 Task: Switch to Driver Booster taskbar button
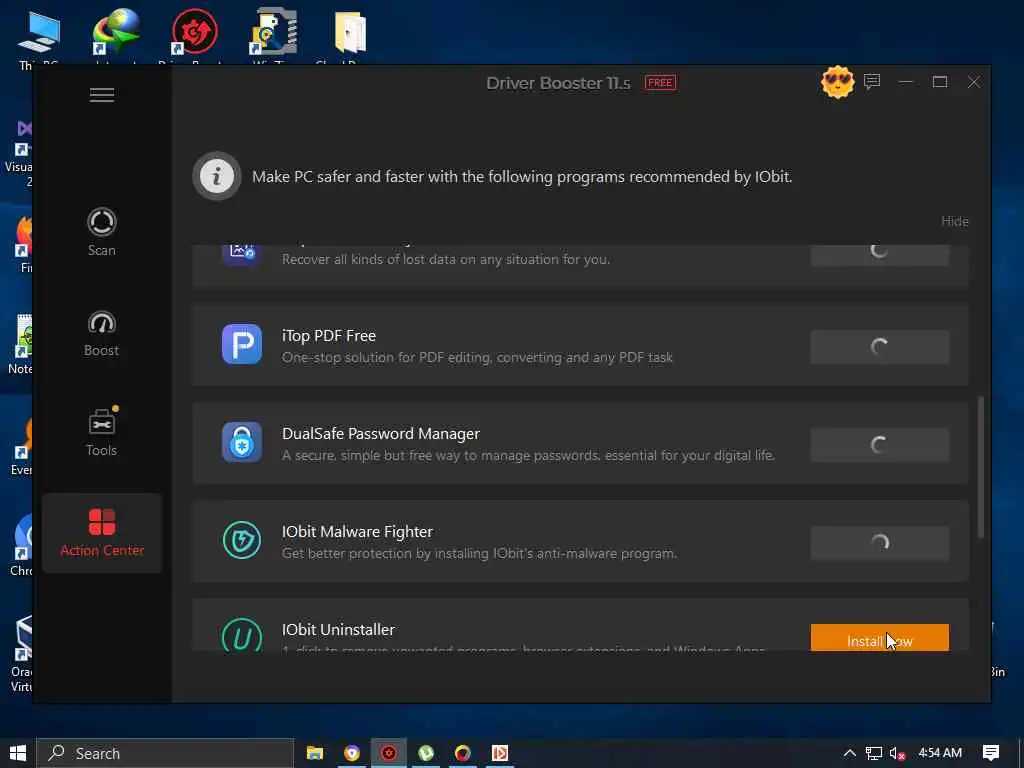[389, 753]
